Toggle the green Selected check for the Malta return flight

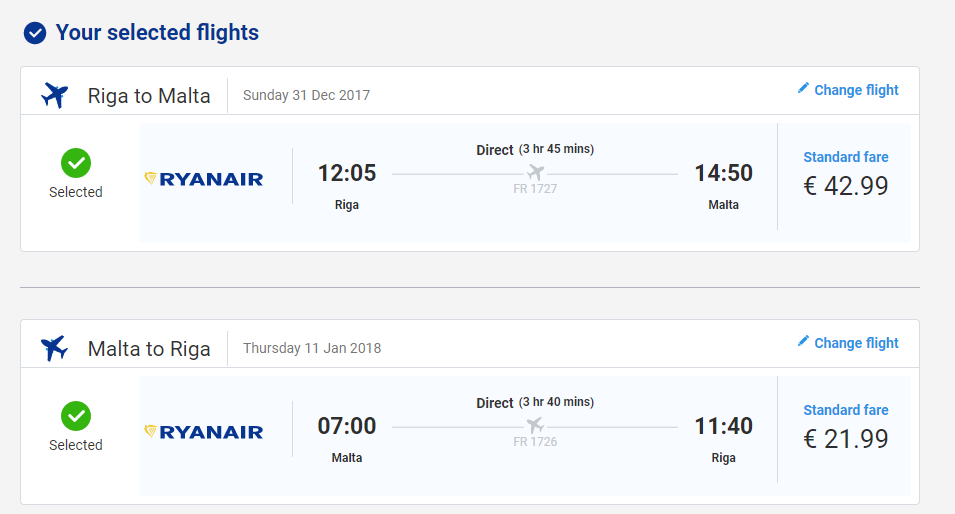coord(76,416)
